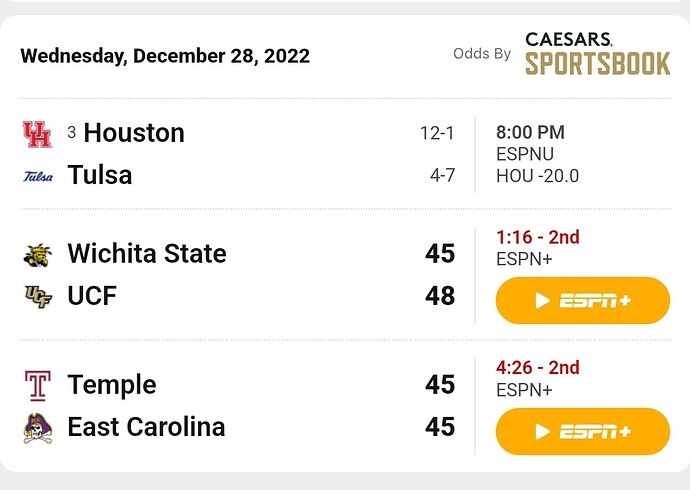Select the UCF team name
The height and width of the screenshot is (490, 690).
pyautogui.click(x=92, y=296)
